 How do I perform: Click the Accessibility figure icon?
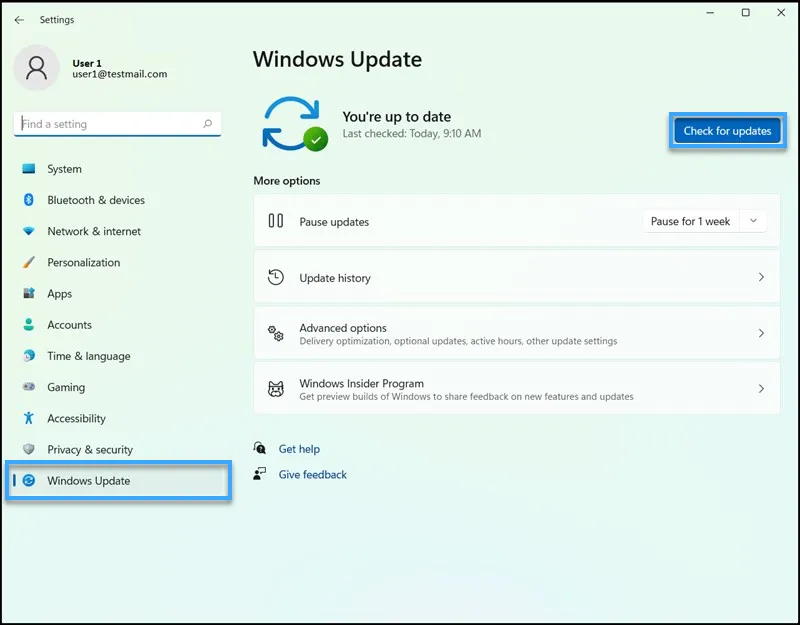(x=29, y=418)
